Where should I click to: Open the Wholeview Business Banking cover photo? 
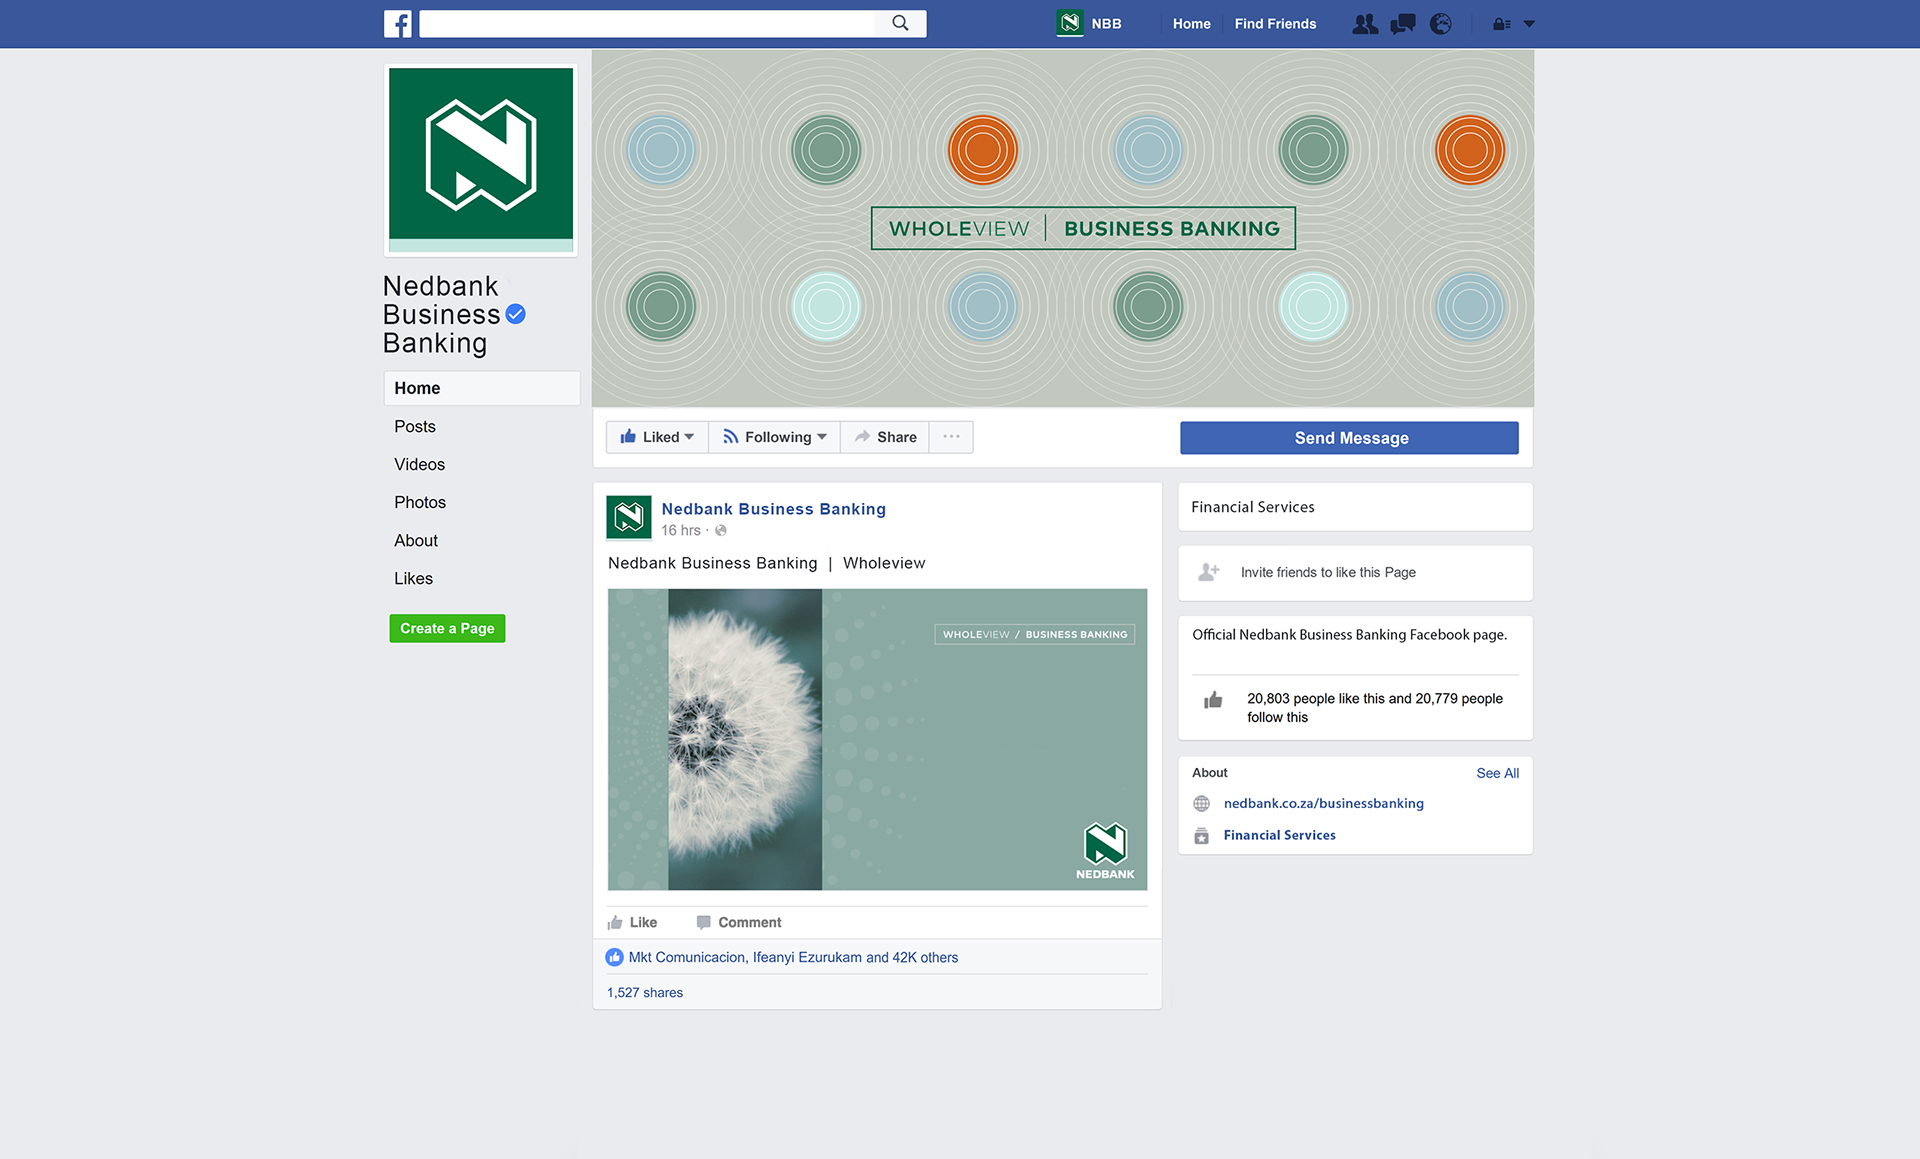[x=1063, y=228]
